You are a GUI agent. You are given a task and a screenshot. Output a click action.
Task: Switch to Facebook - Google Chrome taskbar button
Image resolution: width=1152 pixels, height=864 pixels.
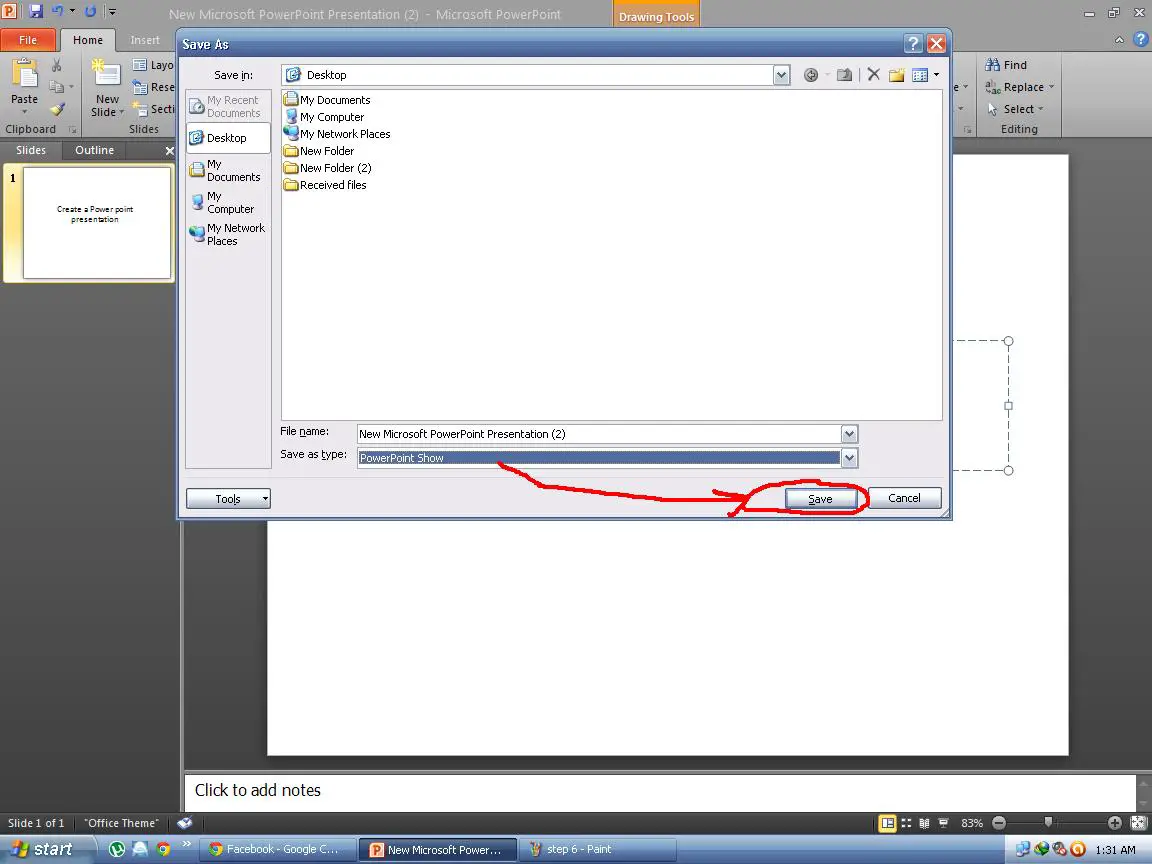click(278, 849)
